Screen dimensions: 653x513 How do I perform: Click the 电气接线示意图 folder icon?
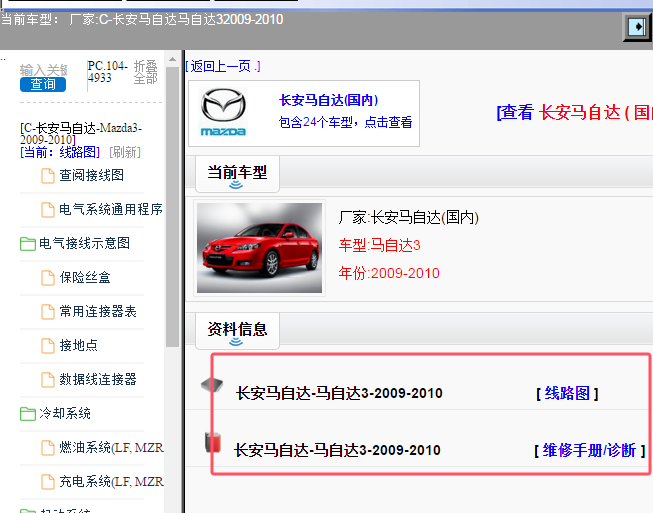(x=27, y=244)
